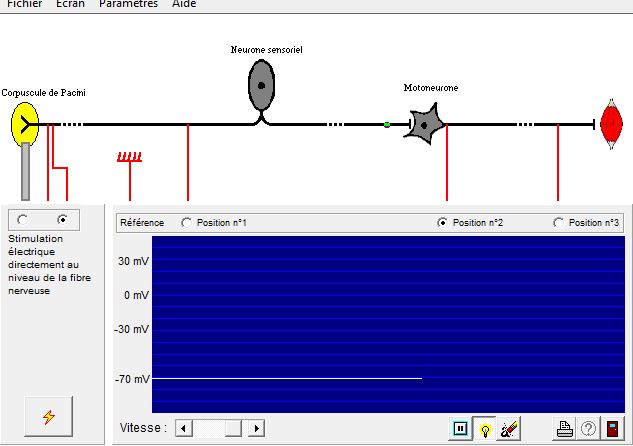The image size is (633, 446).
Task: Open the Paramètres menu
Action: click(128, 4)
